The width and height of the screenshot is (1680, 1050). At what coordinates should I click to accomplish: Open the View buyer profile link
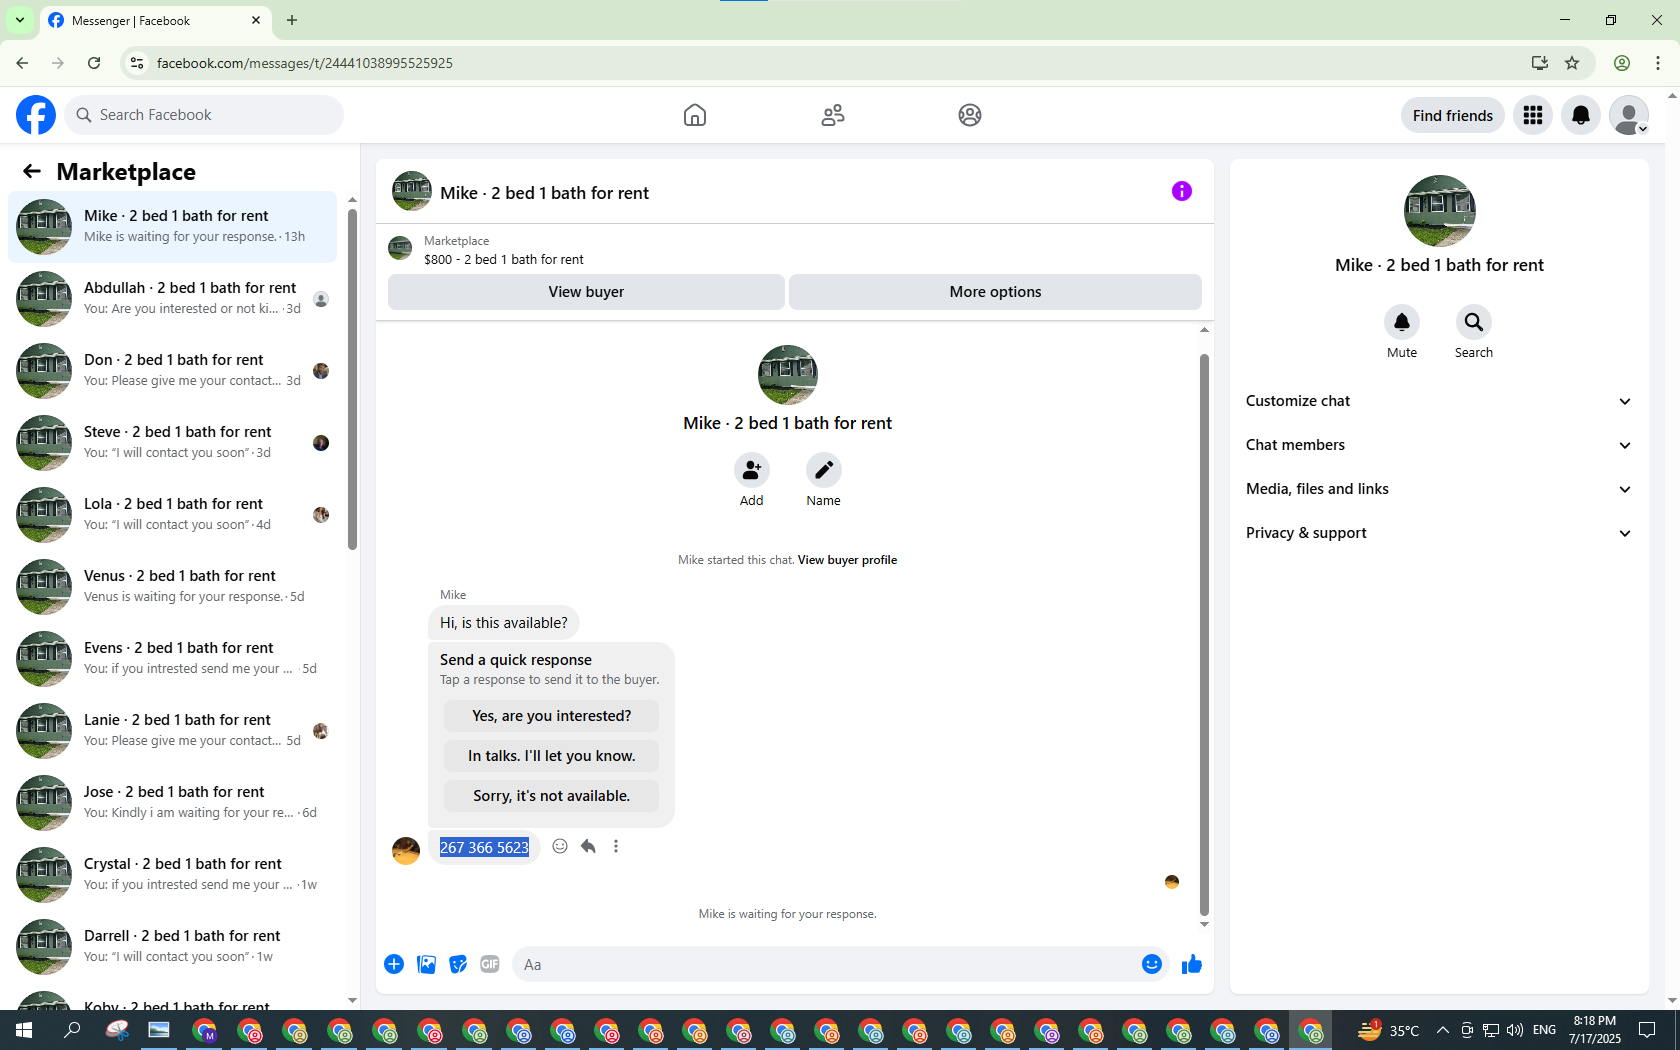(x=847, y=560)
